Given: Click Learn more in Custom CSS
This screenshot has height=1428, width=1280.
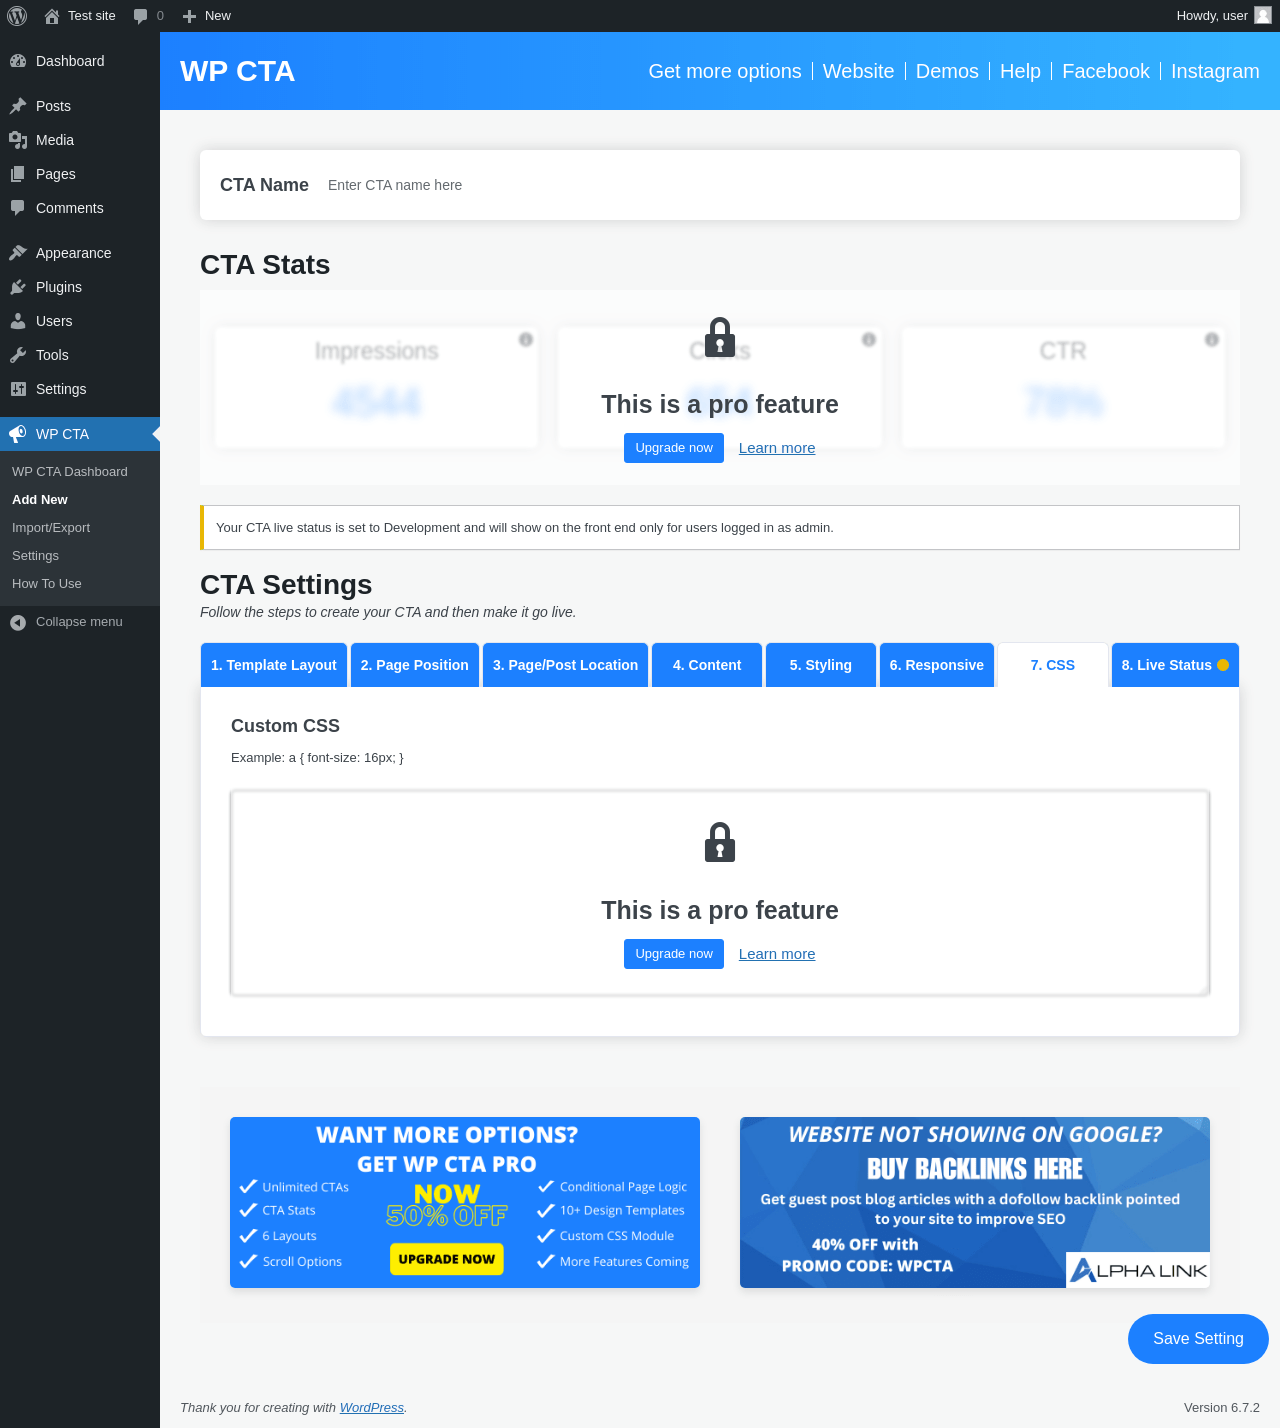Looking at the screenshot, I should click(x=777, y=954).
